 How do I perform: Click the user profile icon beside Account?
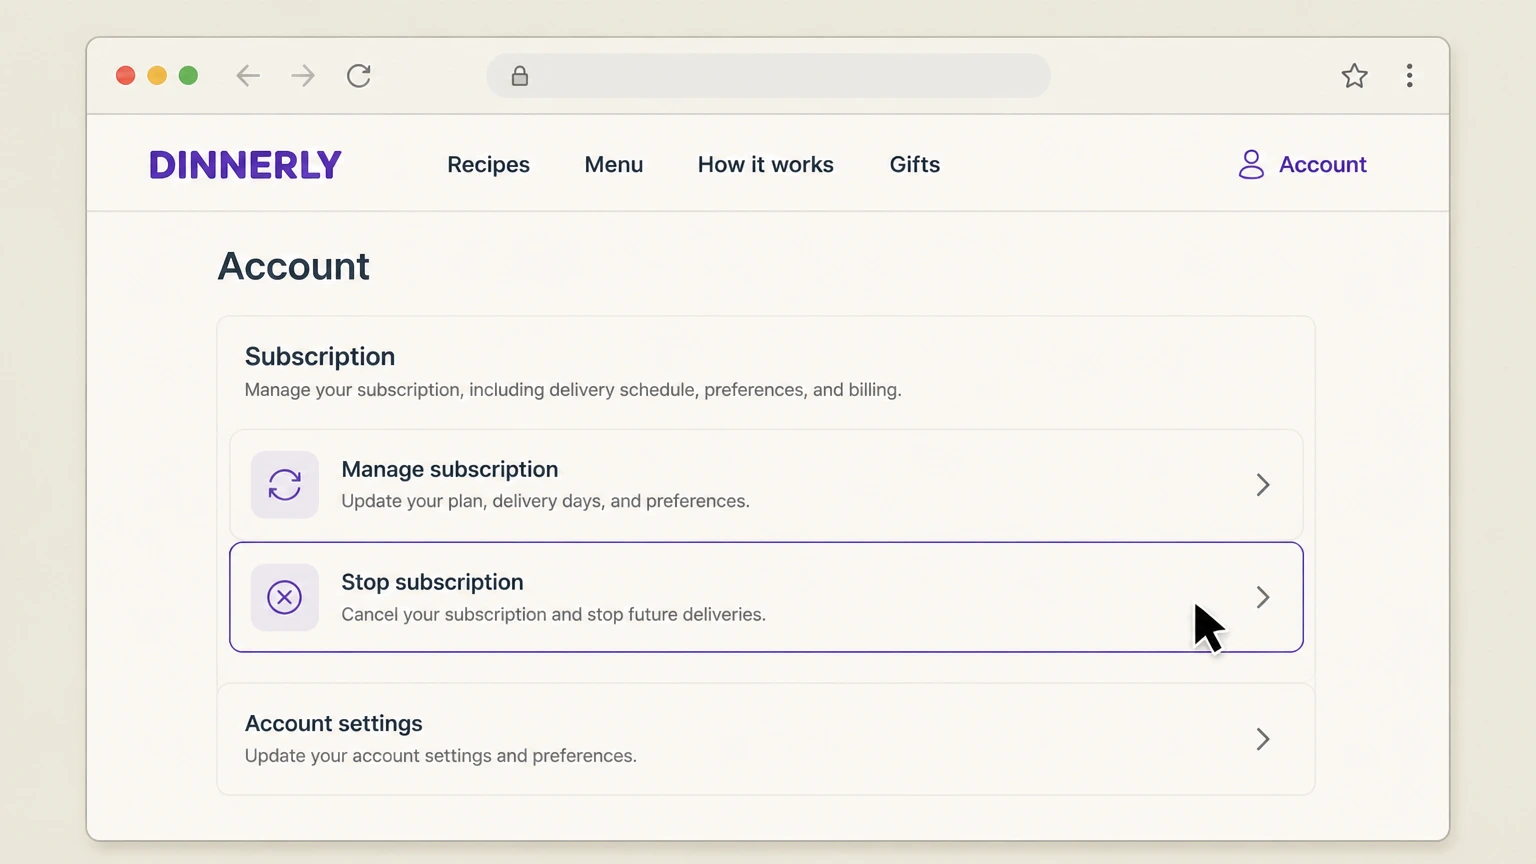click(1251, 164)
